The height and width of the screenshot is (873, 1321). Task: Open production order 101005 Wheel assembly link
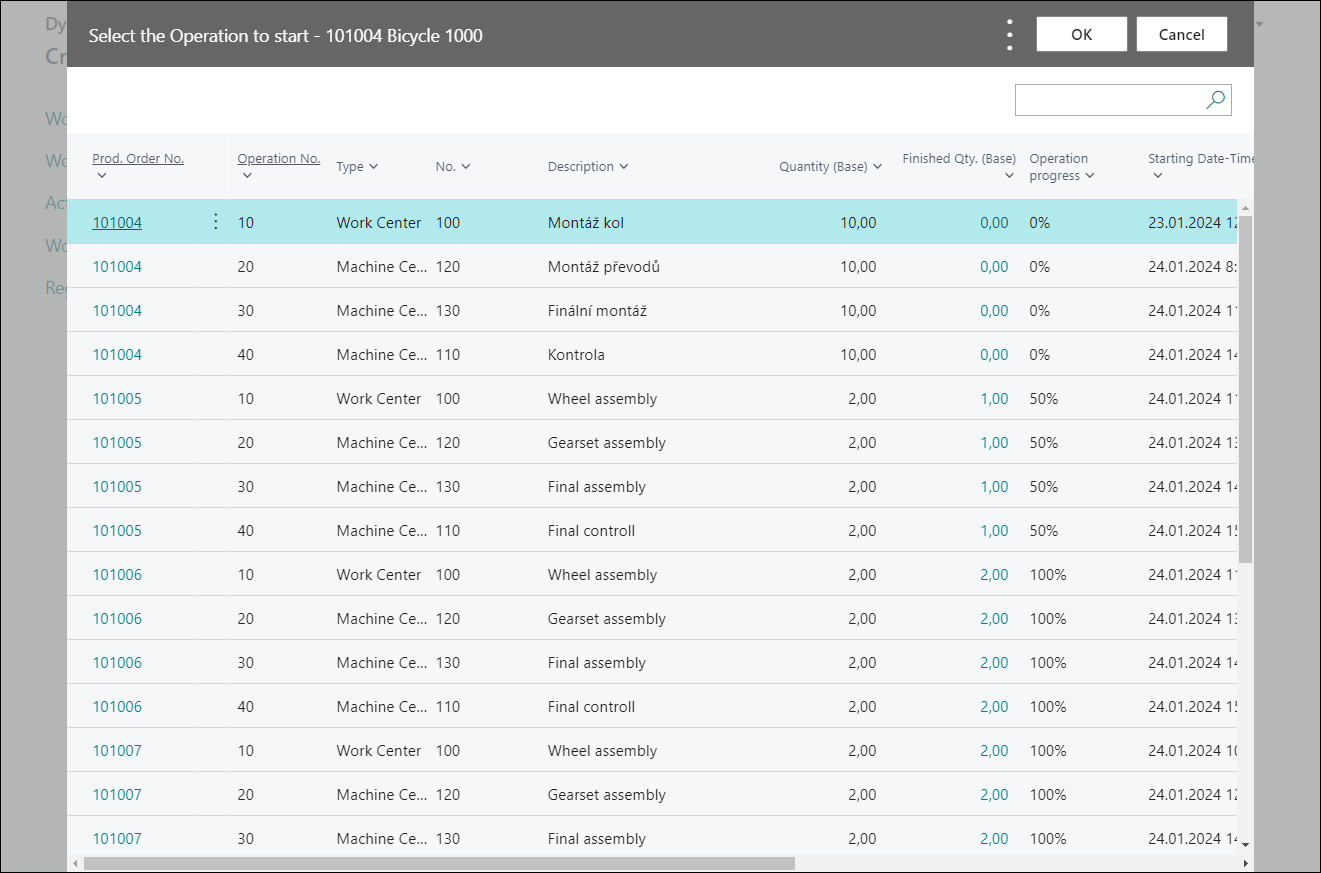[117, 399]
